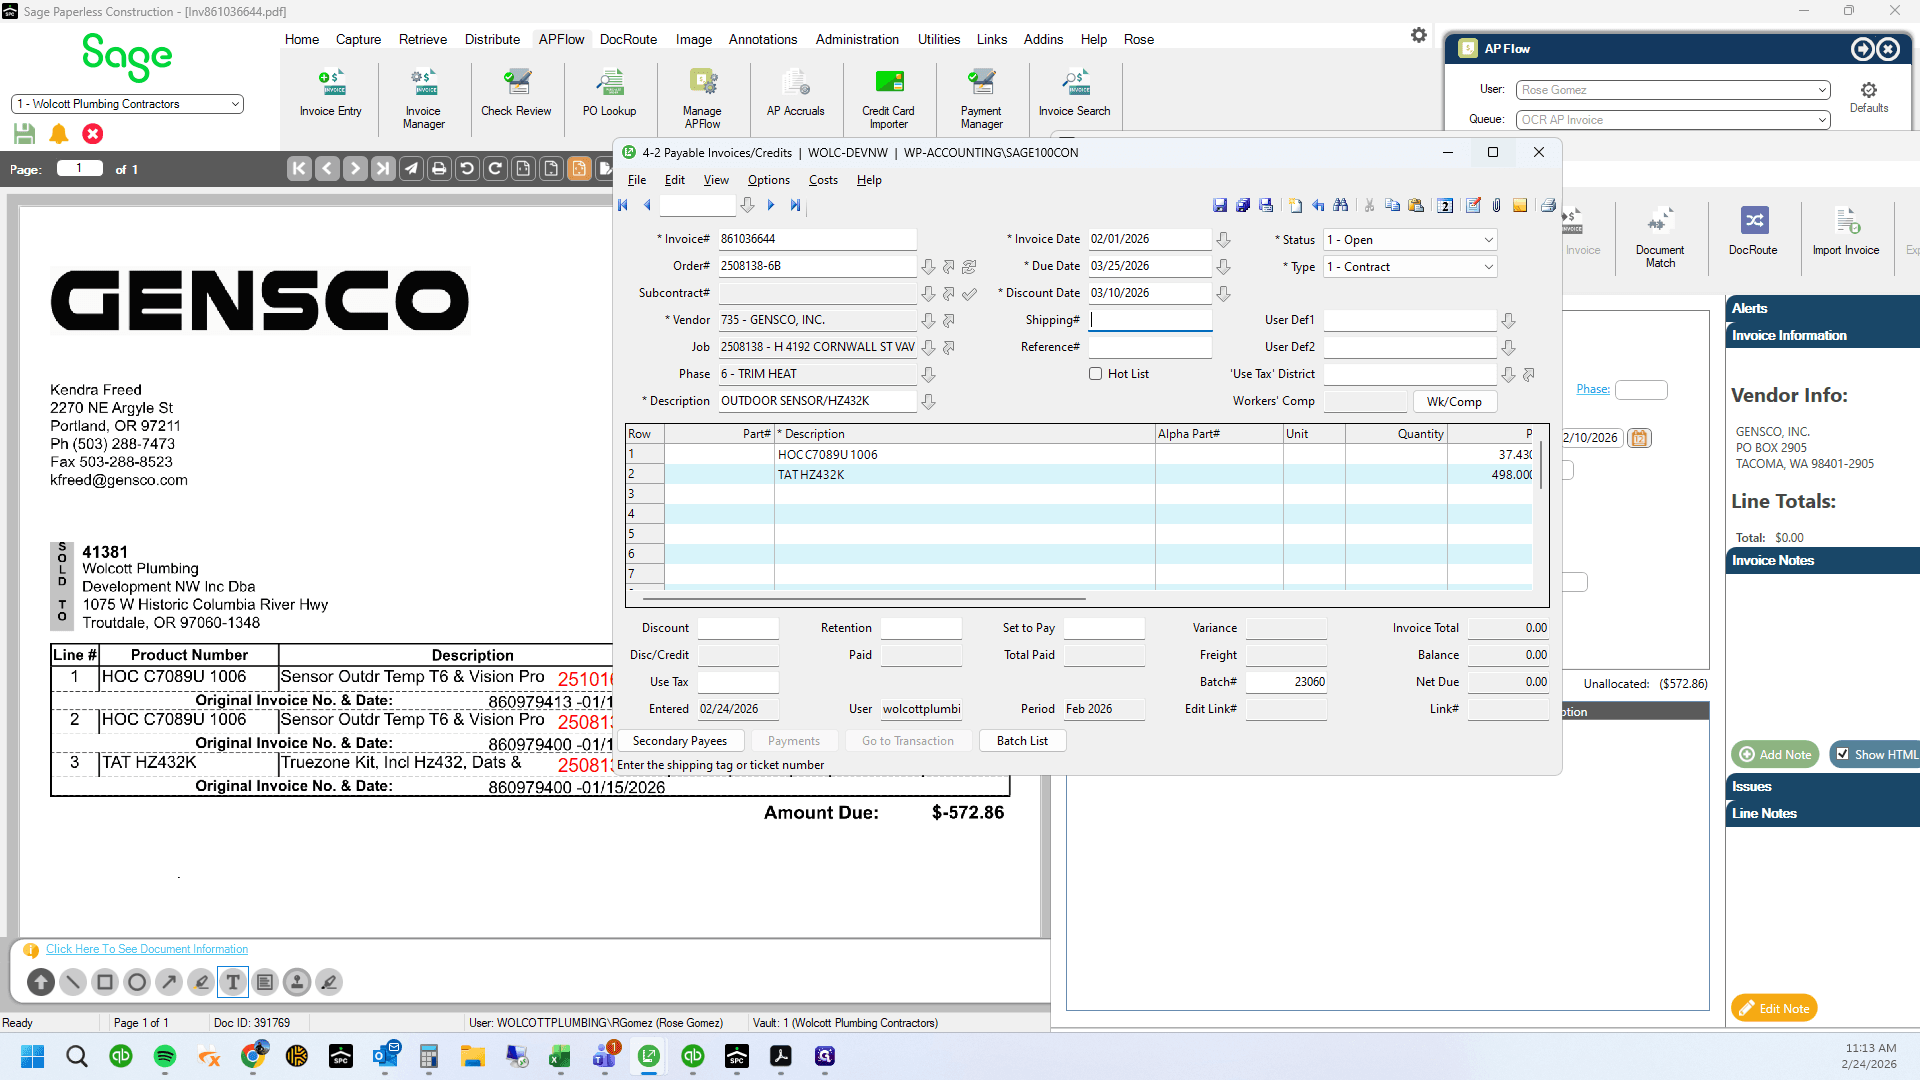Click the red cancel icon
Screen dimensions: 1920x1080
click(93, 133)
